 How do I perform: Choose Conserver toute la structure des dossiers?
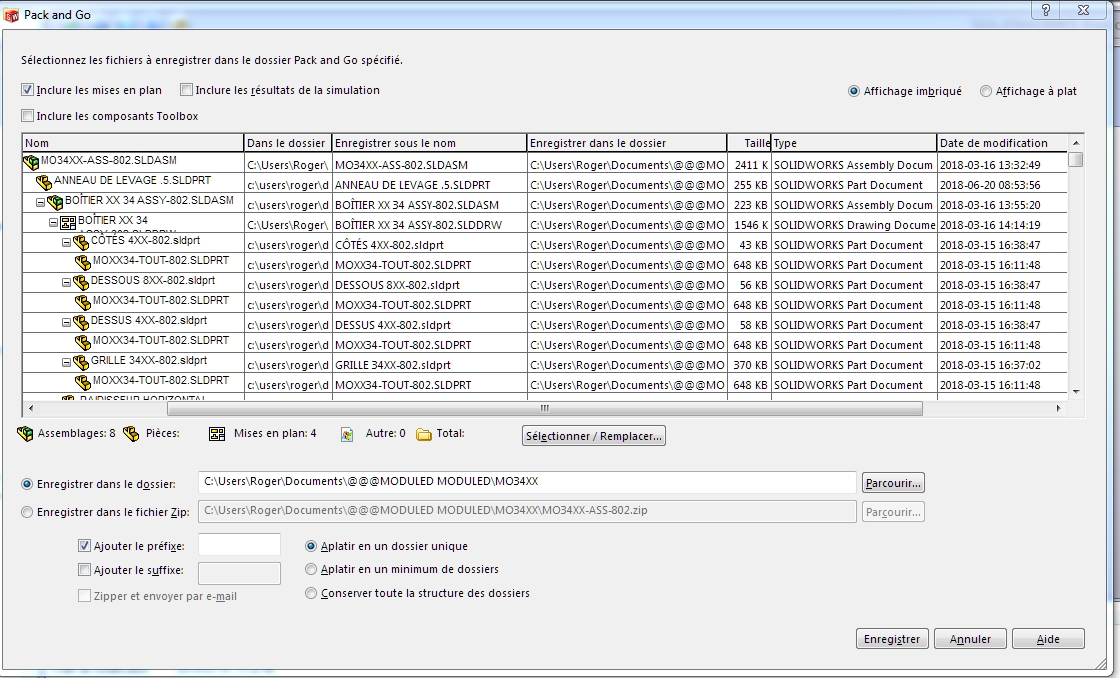pyautogui.click(x=311, y=593)
